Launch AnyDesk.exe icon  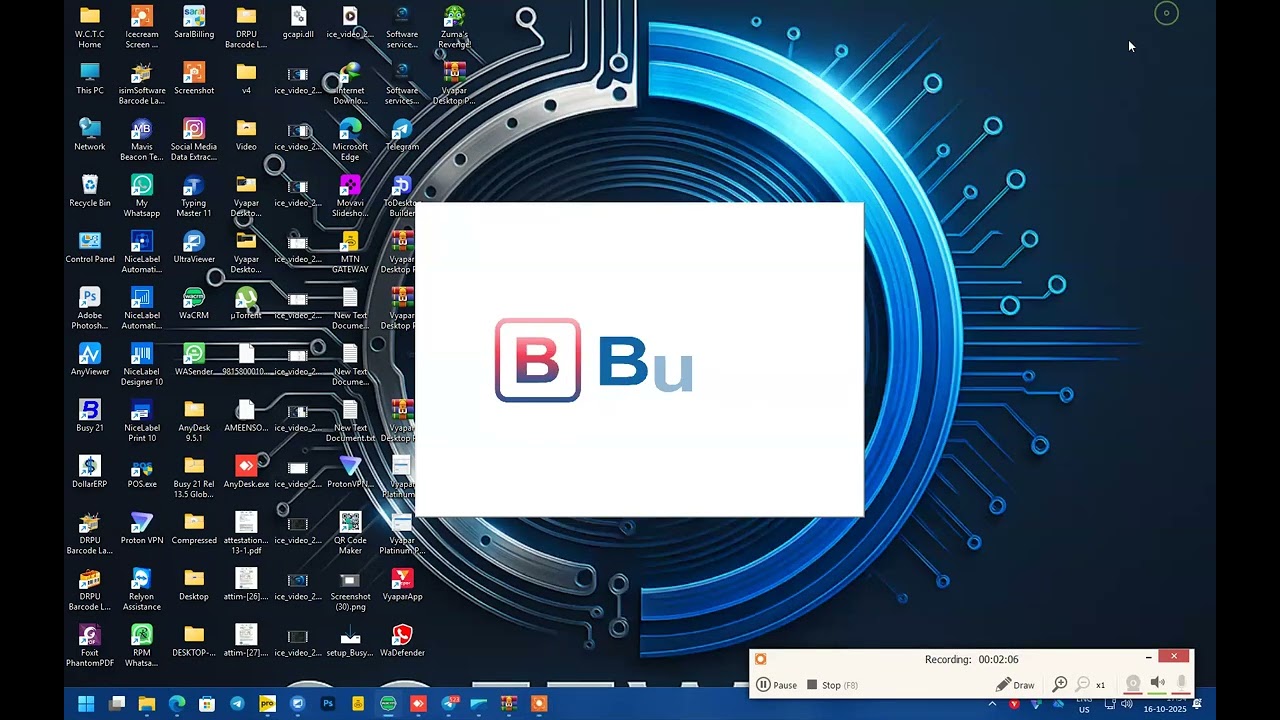pyautogui.click(x=246, y=471)
